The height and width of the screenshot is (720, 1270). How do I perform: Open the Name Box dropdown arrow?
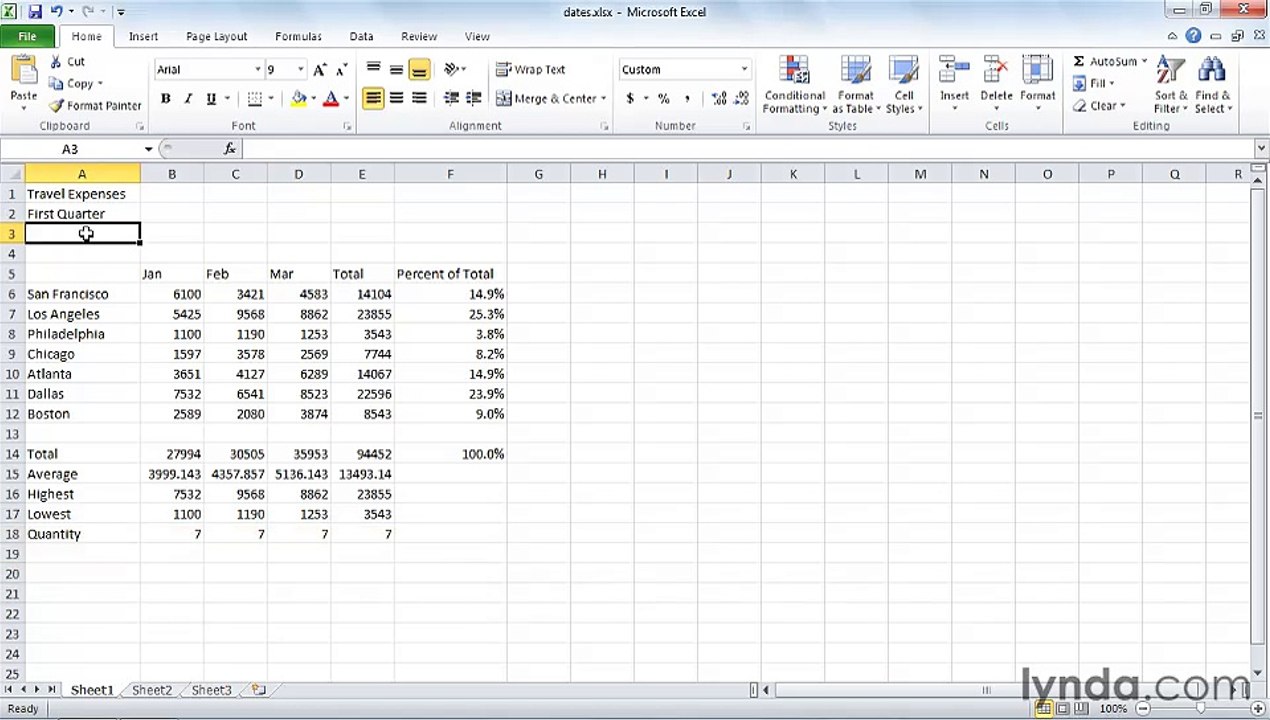click(x=148, y=149)
